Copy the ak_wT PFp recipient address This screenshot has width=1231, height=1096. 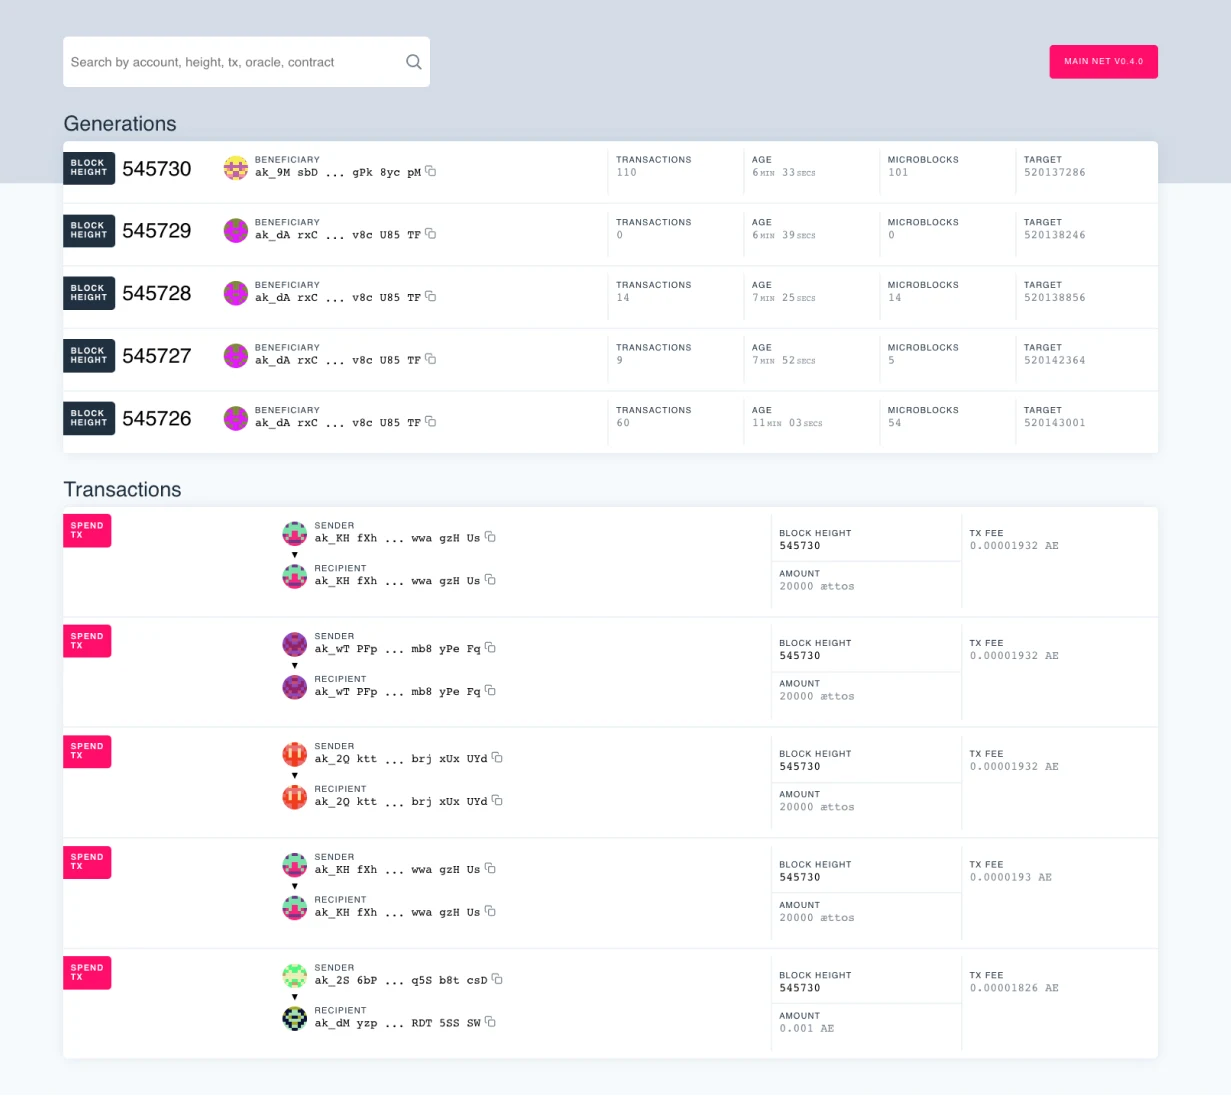(491, 691)
